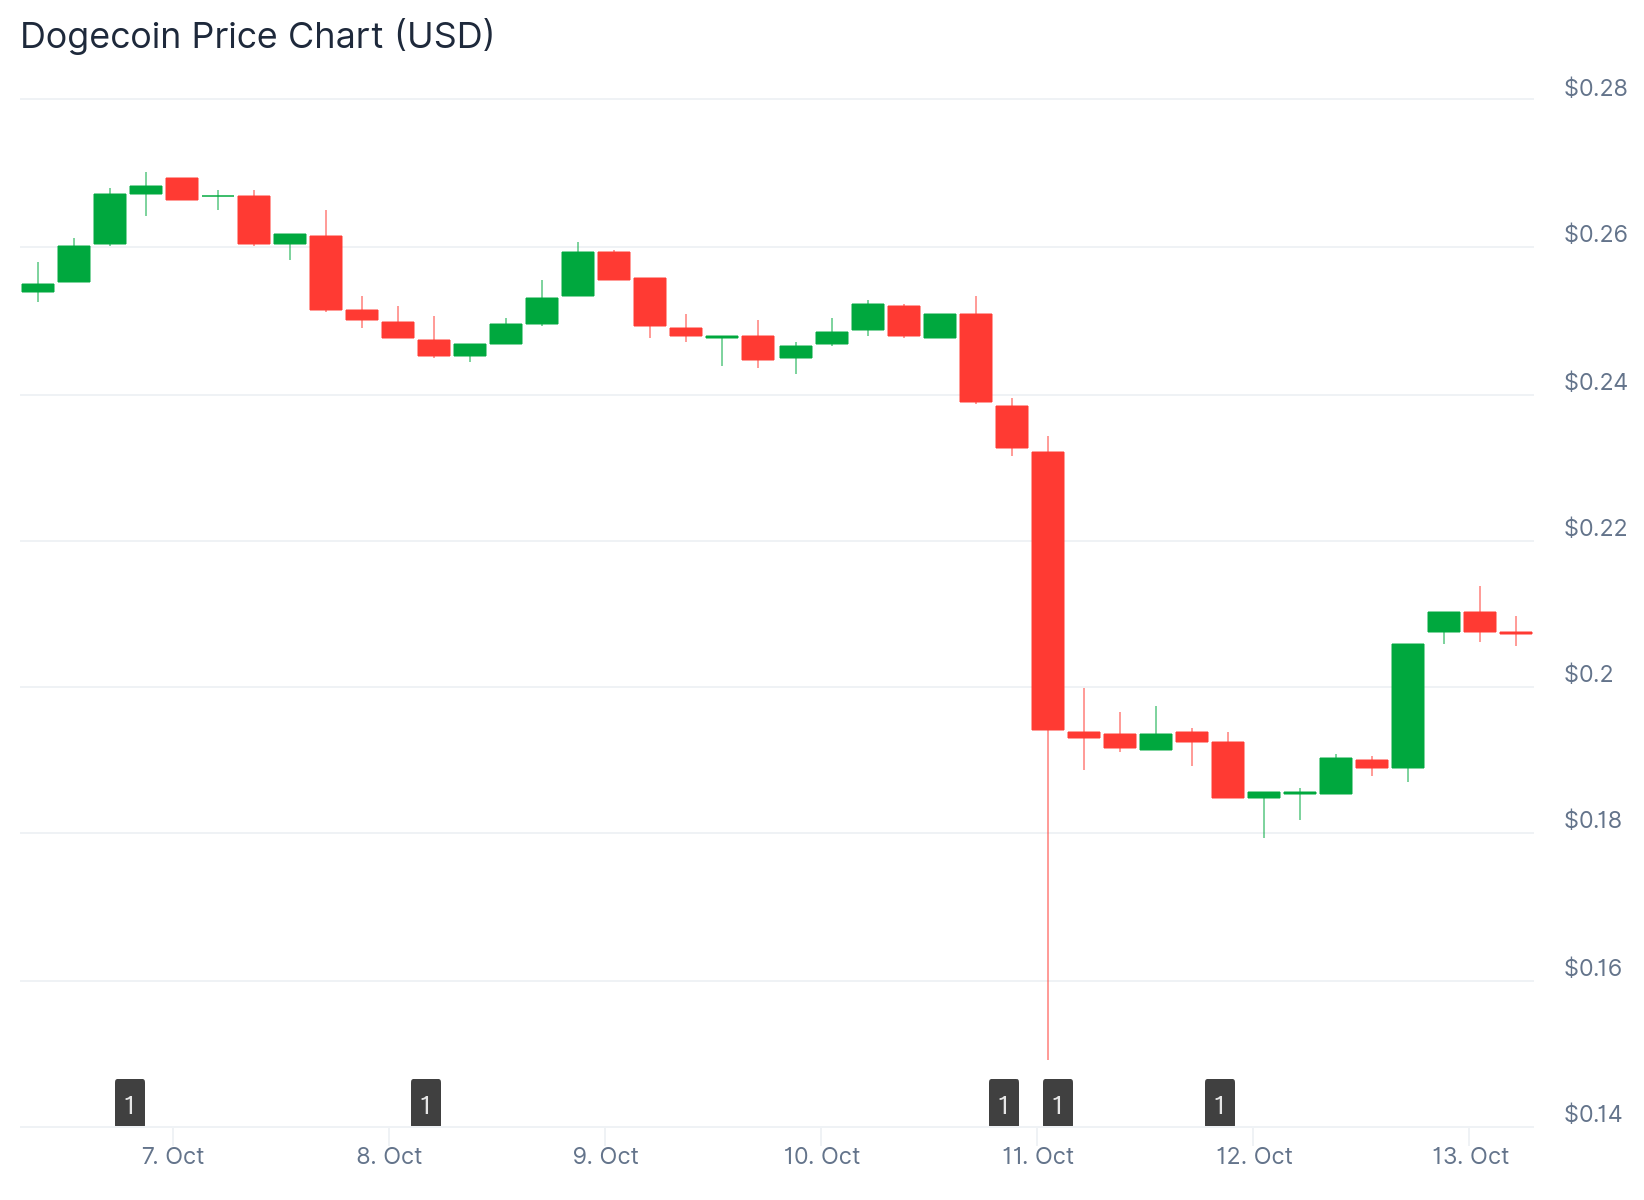
Task: Click the 11. Oct date label
Action: click(1037, 1156)
